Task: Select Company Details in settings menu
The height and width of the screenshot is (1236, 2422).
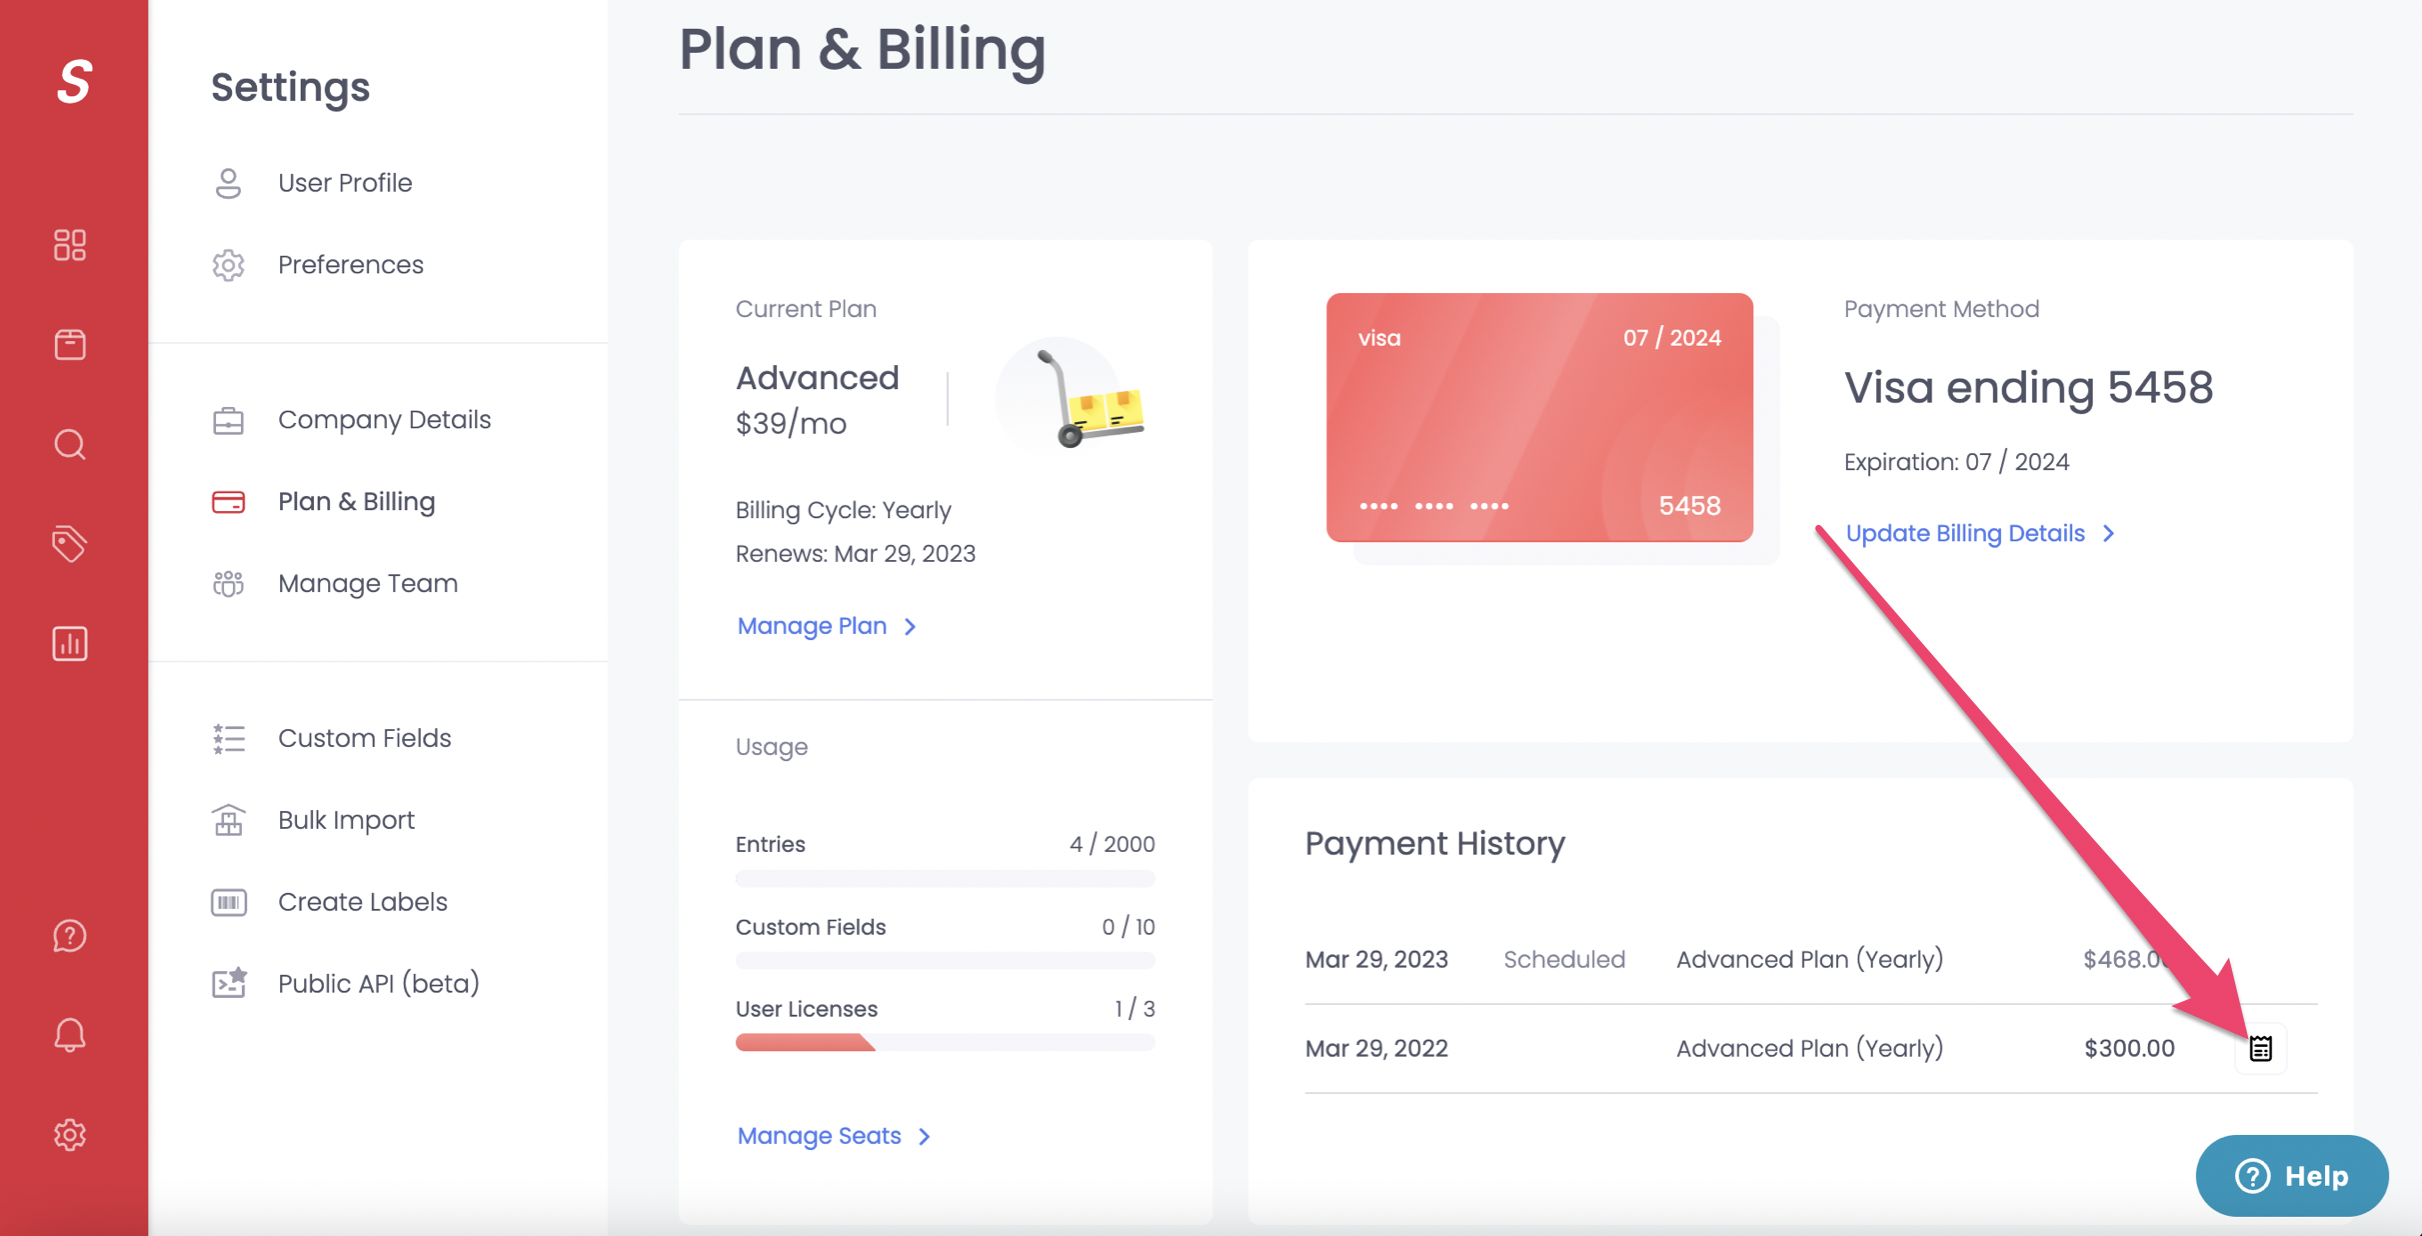Action: (384, 420)
